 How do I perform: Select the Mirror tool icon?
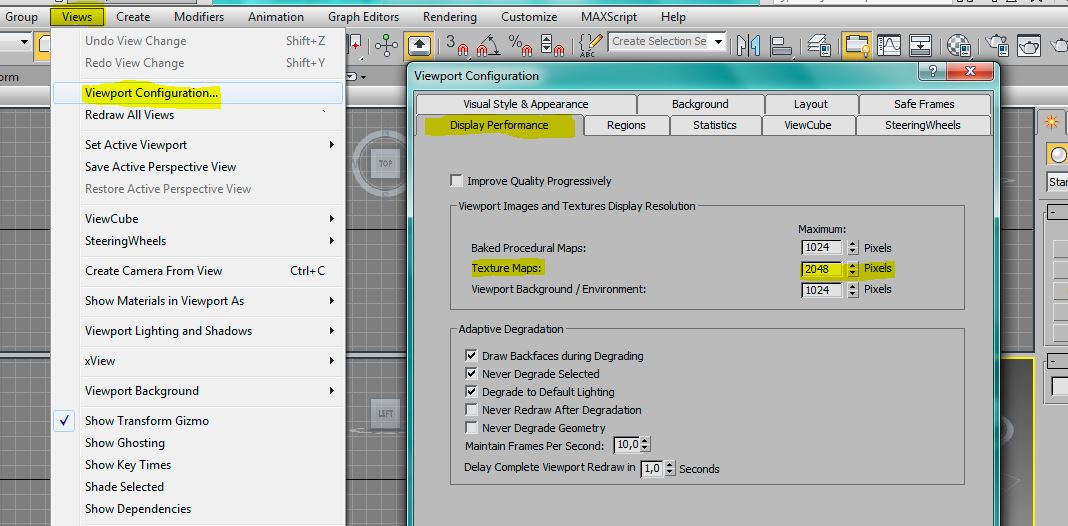click(x=748, y=45)
